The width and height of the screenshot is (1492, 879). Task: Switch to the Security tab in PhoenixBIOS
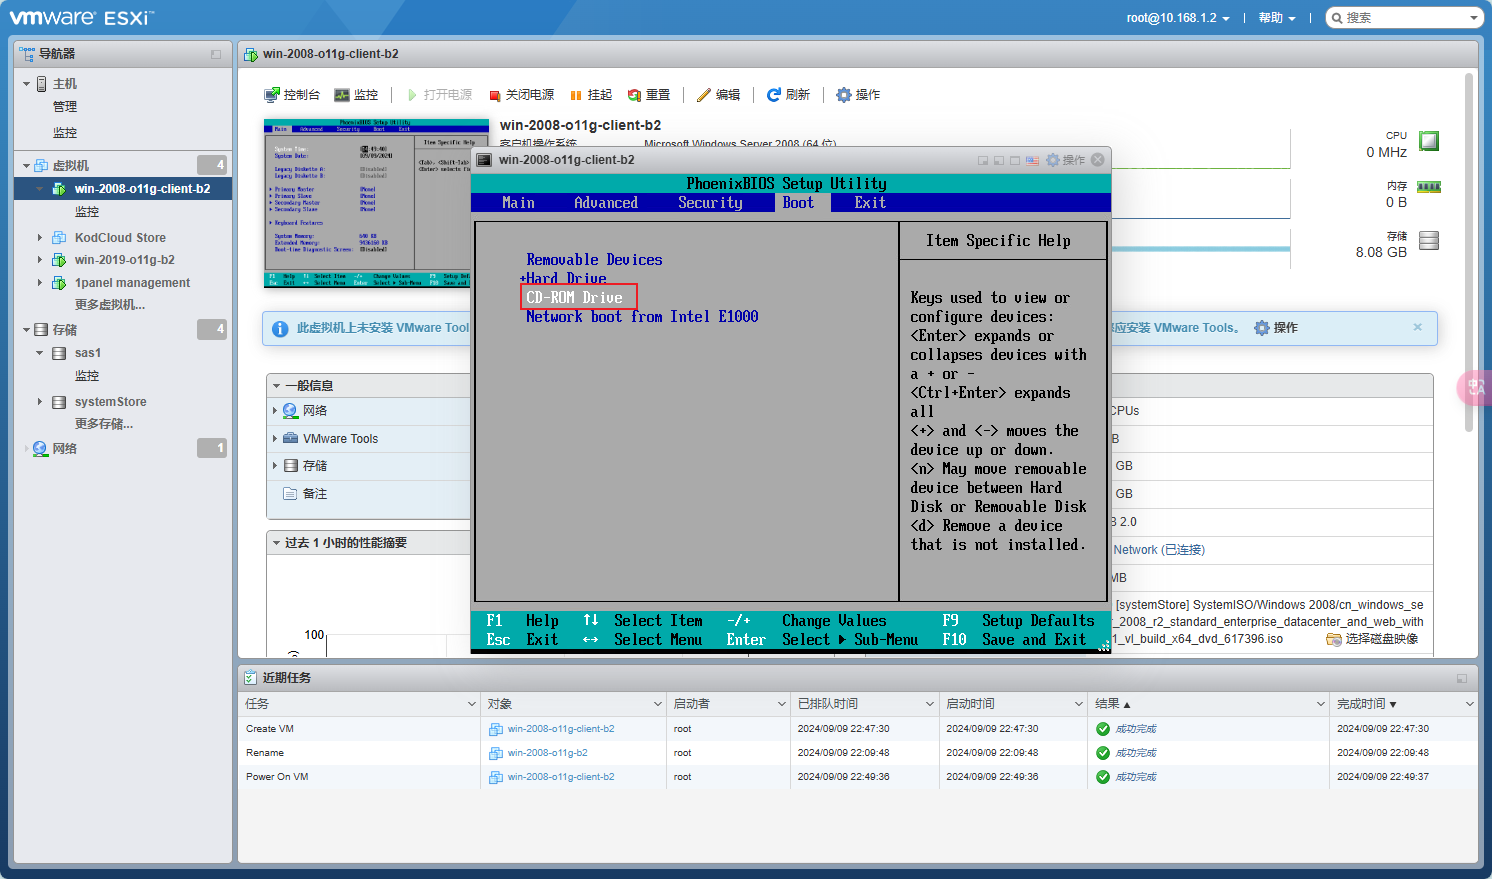[710, 203]
